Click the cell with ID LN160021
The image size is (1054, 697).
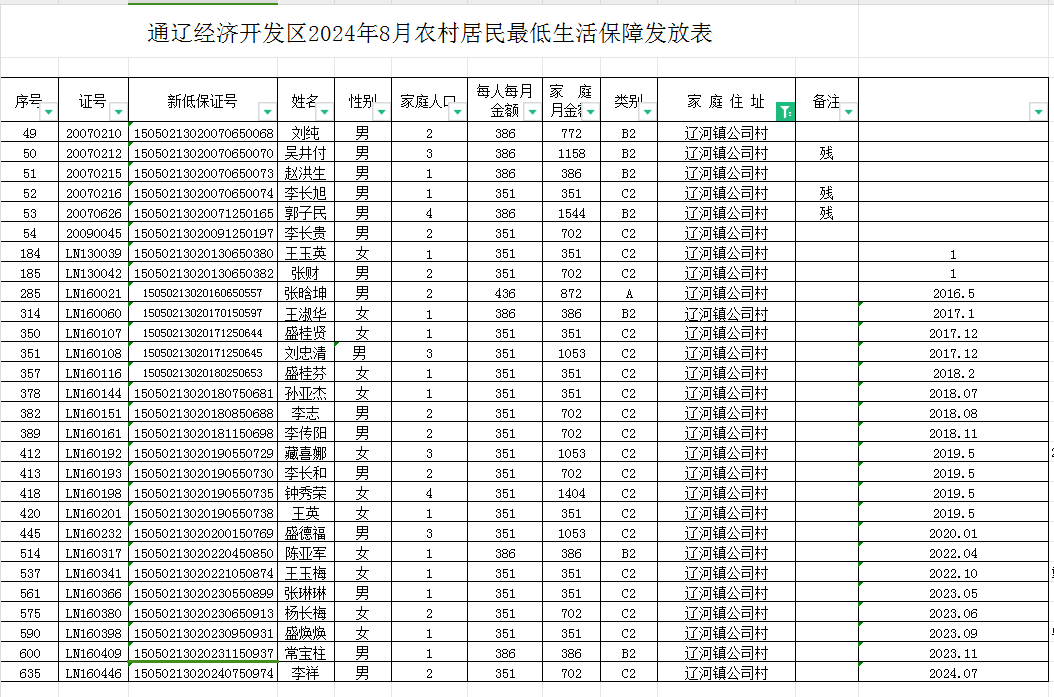(x=93, y=293)
